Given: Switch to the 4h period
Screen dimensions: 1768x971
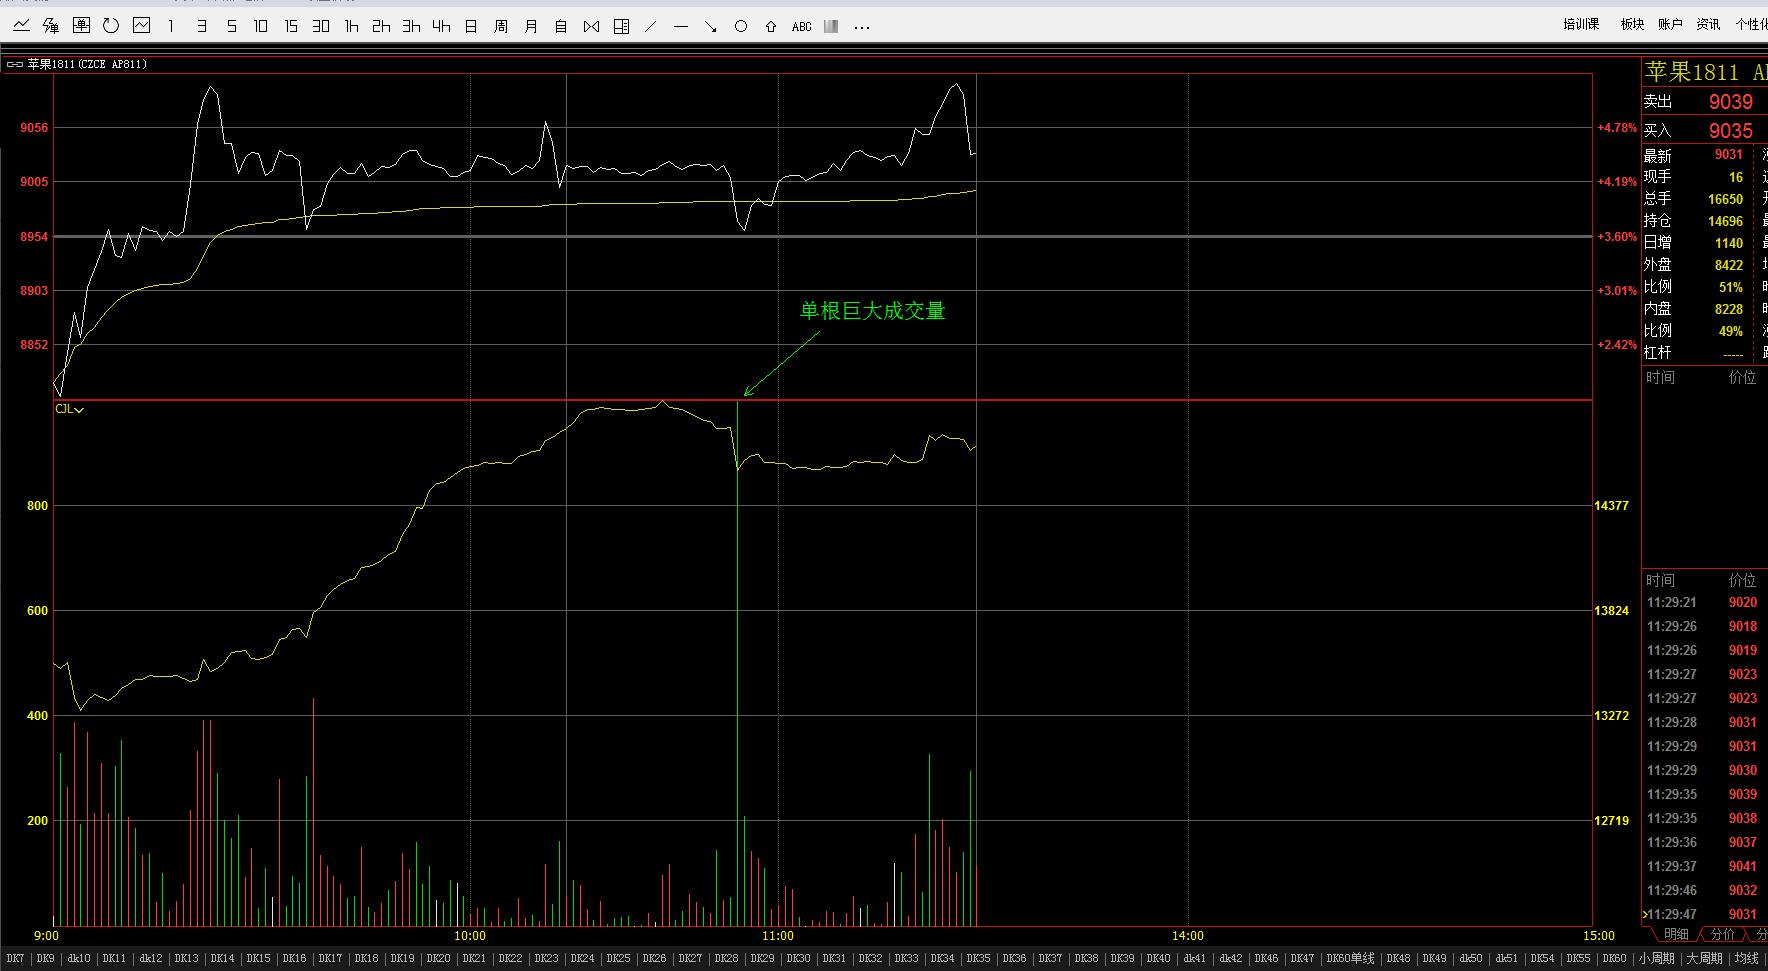Looking at the screenshot, I should tap(441, 26).
